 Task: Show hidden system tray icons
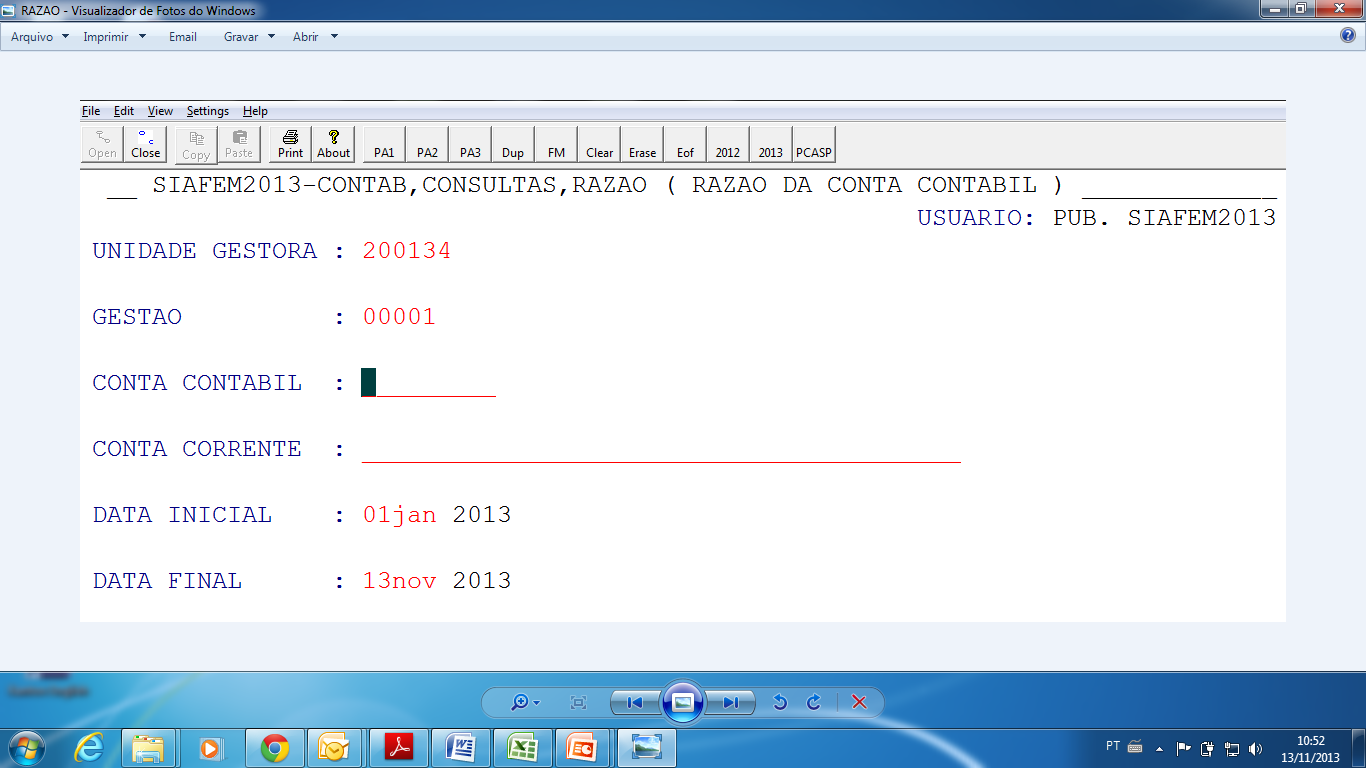1159,748
